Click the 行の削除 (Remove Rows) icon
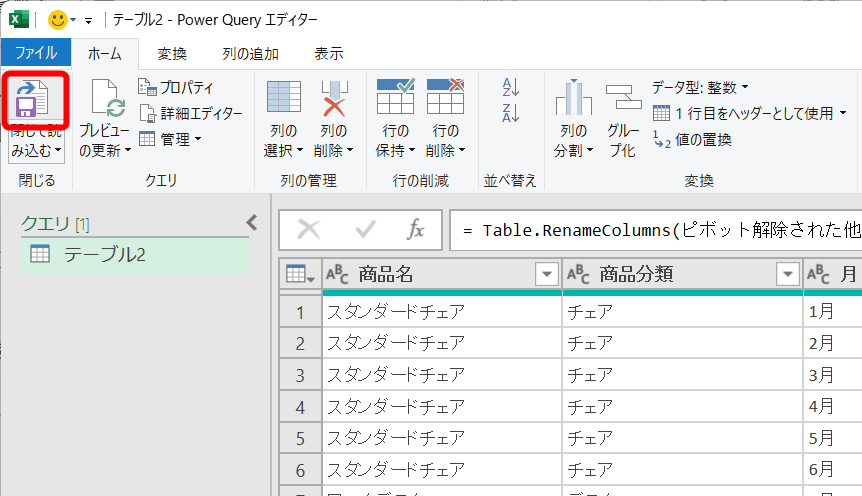 point(445,96)
